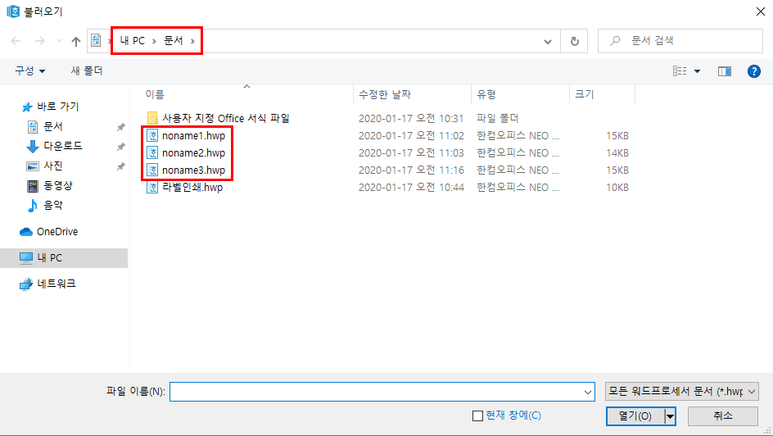Select file noname1.hwp
This screenshot has width=773, height=436.
click(194, 136)
